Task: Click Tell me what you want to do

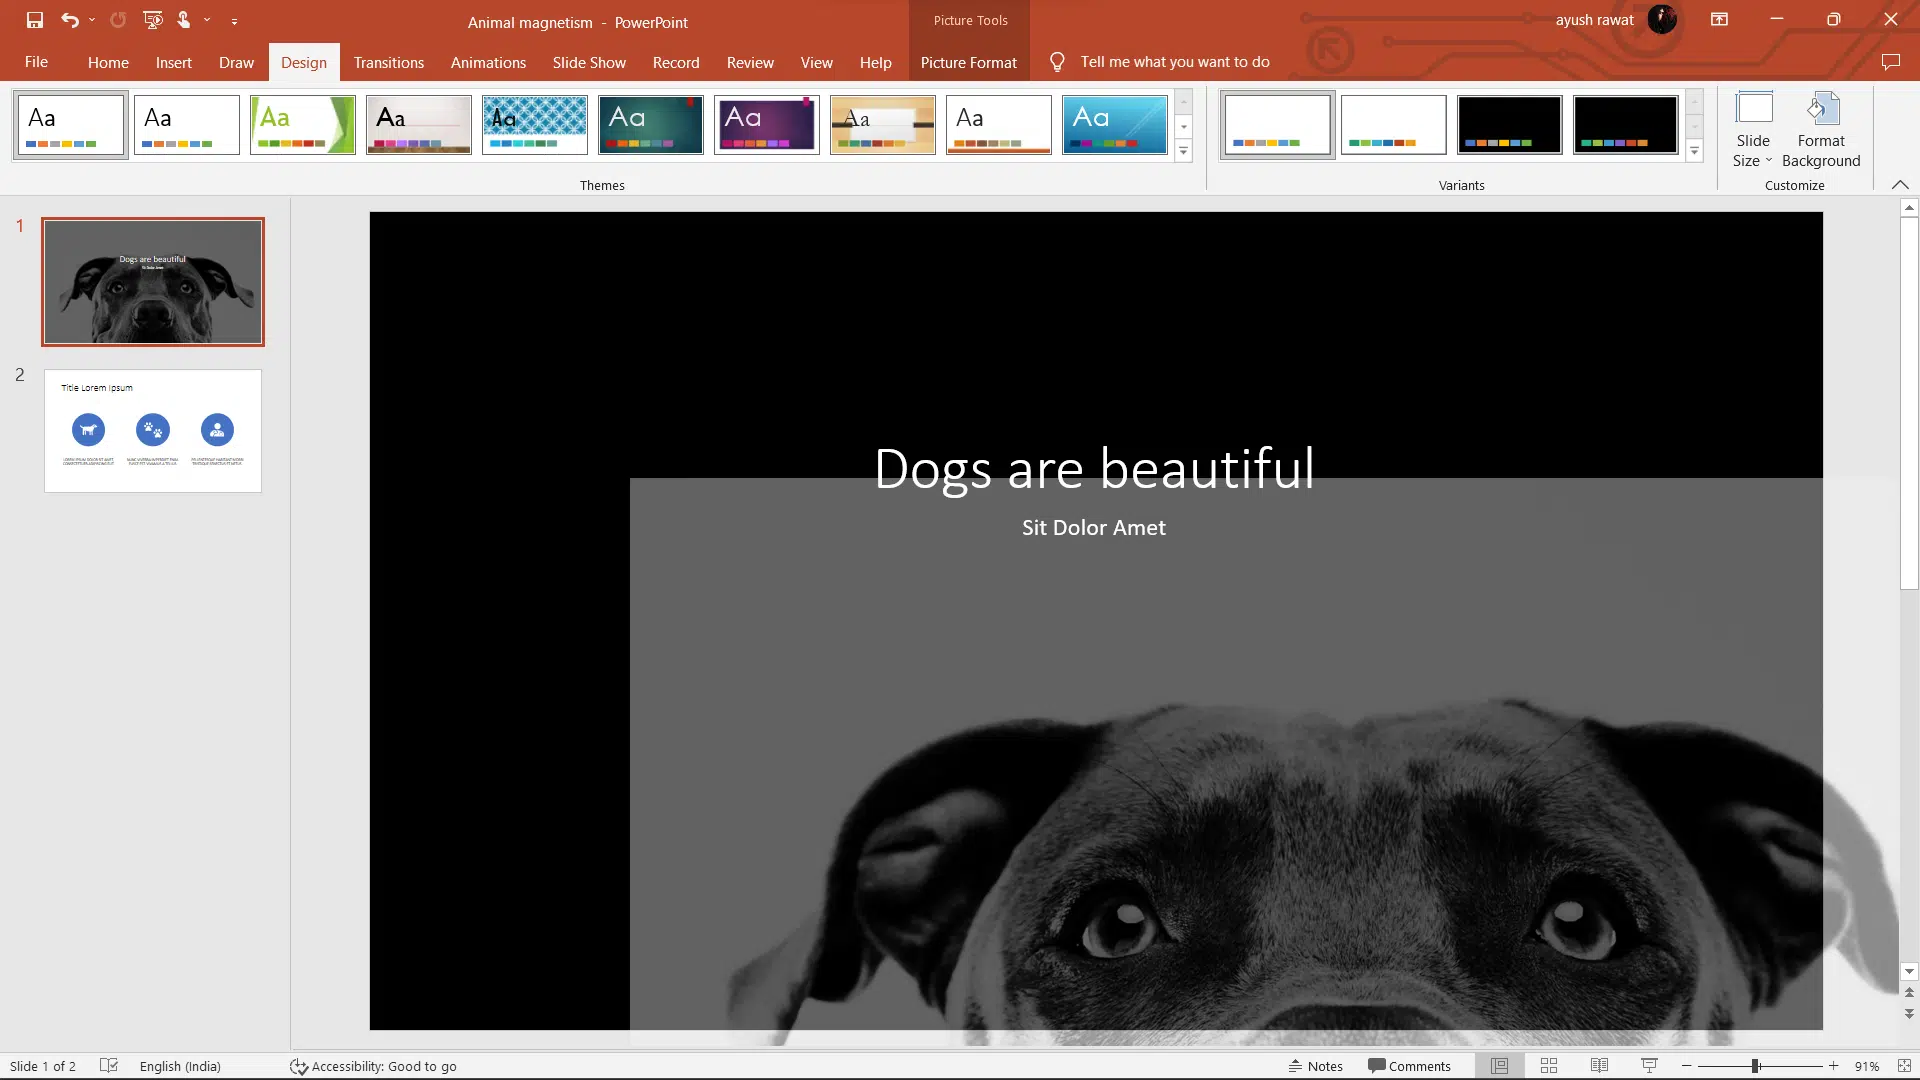Action: [1173, 61]
